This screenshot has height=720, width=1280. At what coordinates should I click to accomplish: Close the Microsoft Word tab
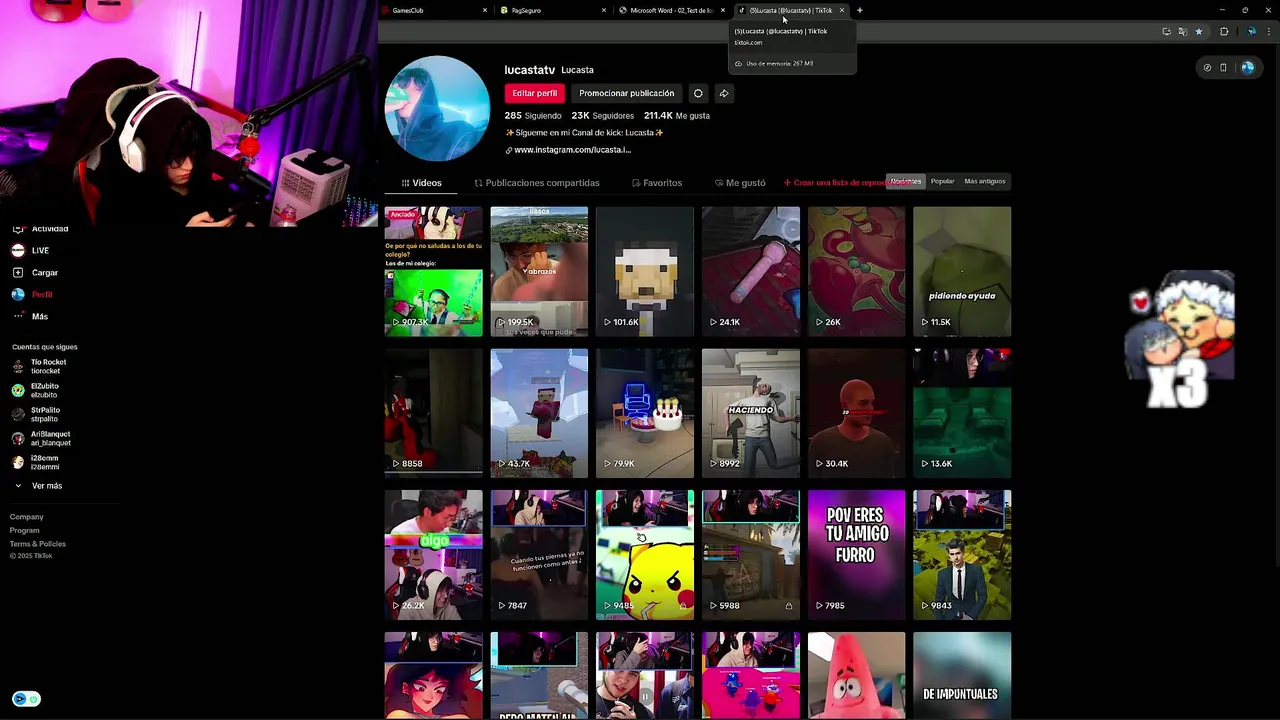point(723,10)
